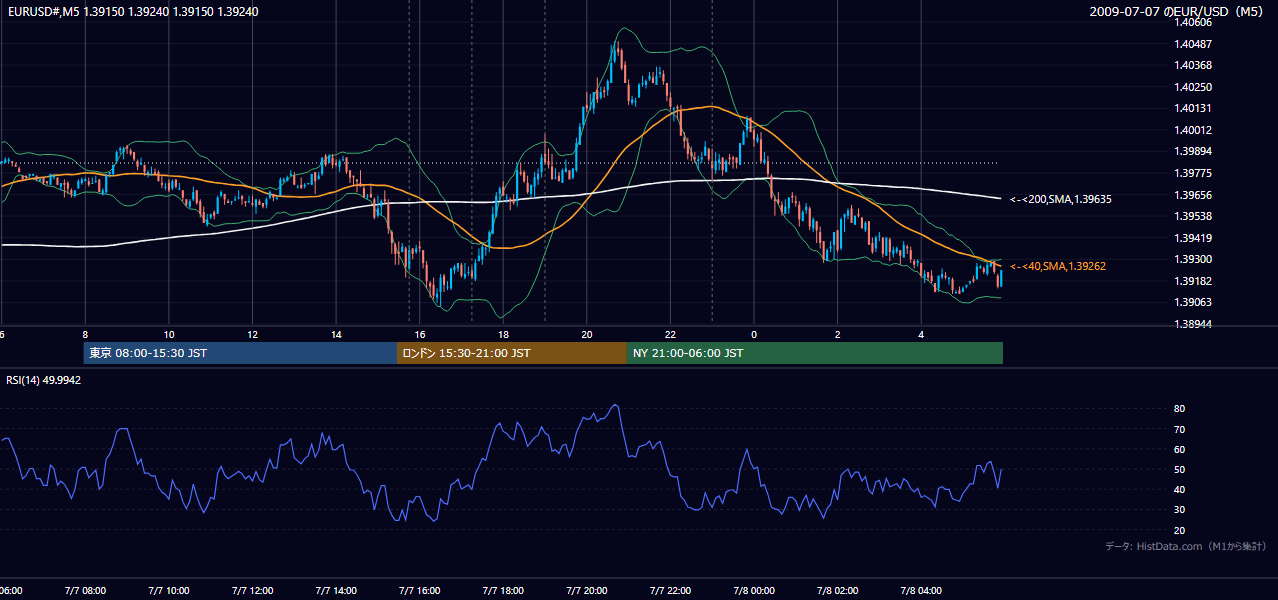This screenshot has height=600, width=1278.
Task: Click the 7/7 10:00 bottom time label
Action: pyautogui.click(x=168, y=591)
